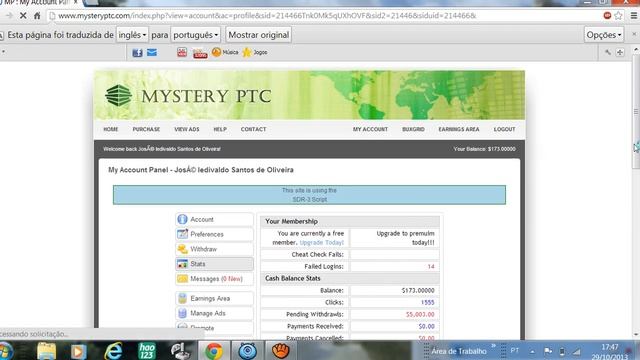This screenshot has height=360, width=640.
Task: Open Manage Ads in the sidebar
Action: 214,313
